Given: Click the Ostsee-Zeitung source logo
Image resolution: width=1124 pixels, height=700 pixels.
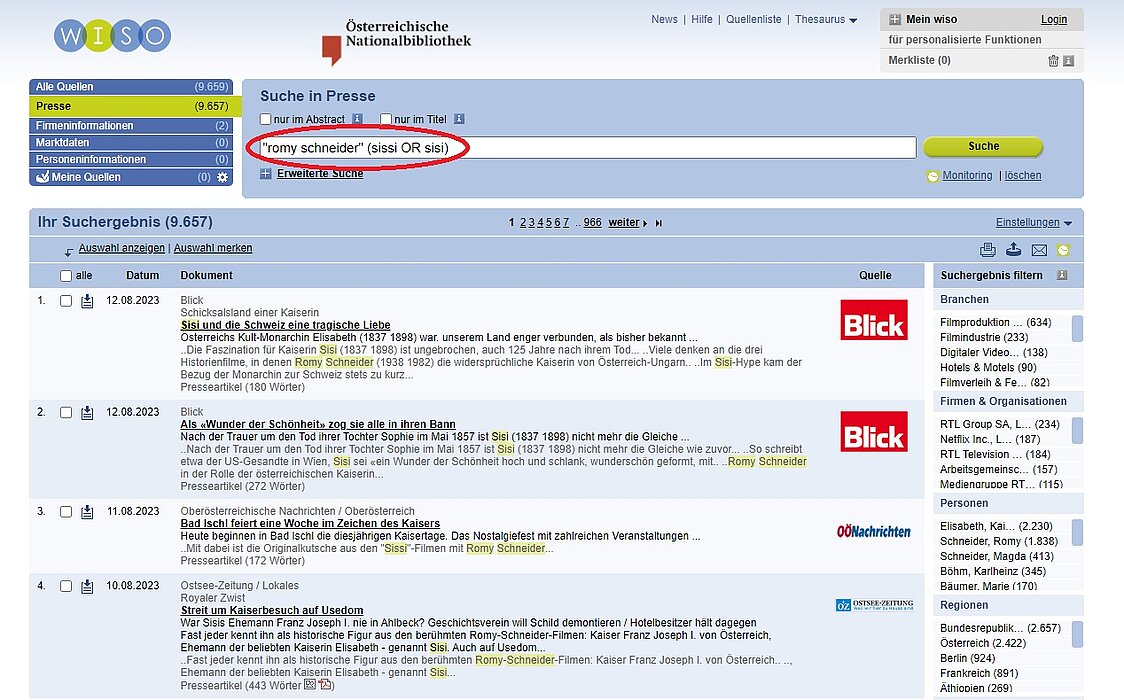Looking at the screenshot, I should pyautogui.click(x=875, y=605).
